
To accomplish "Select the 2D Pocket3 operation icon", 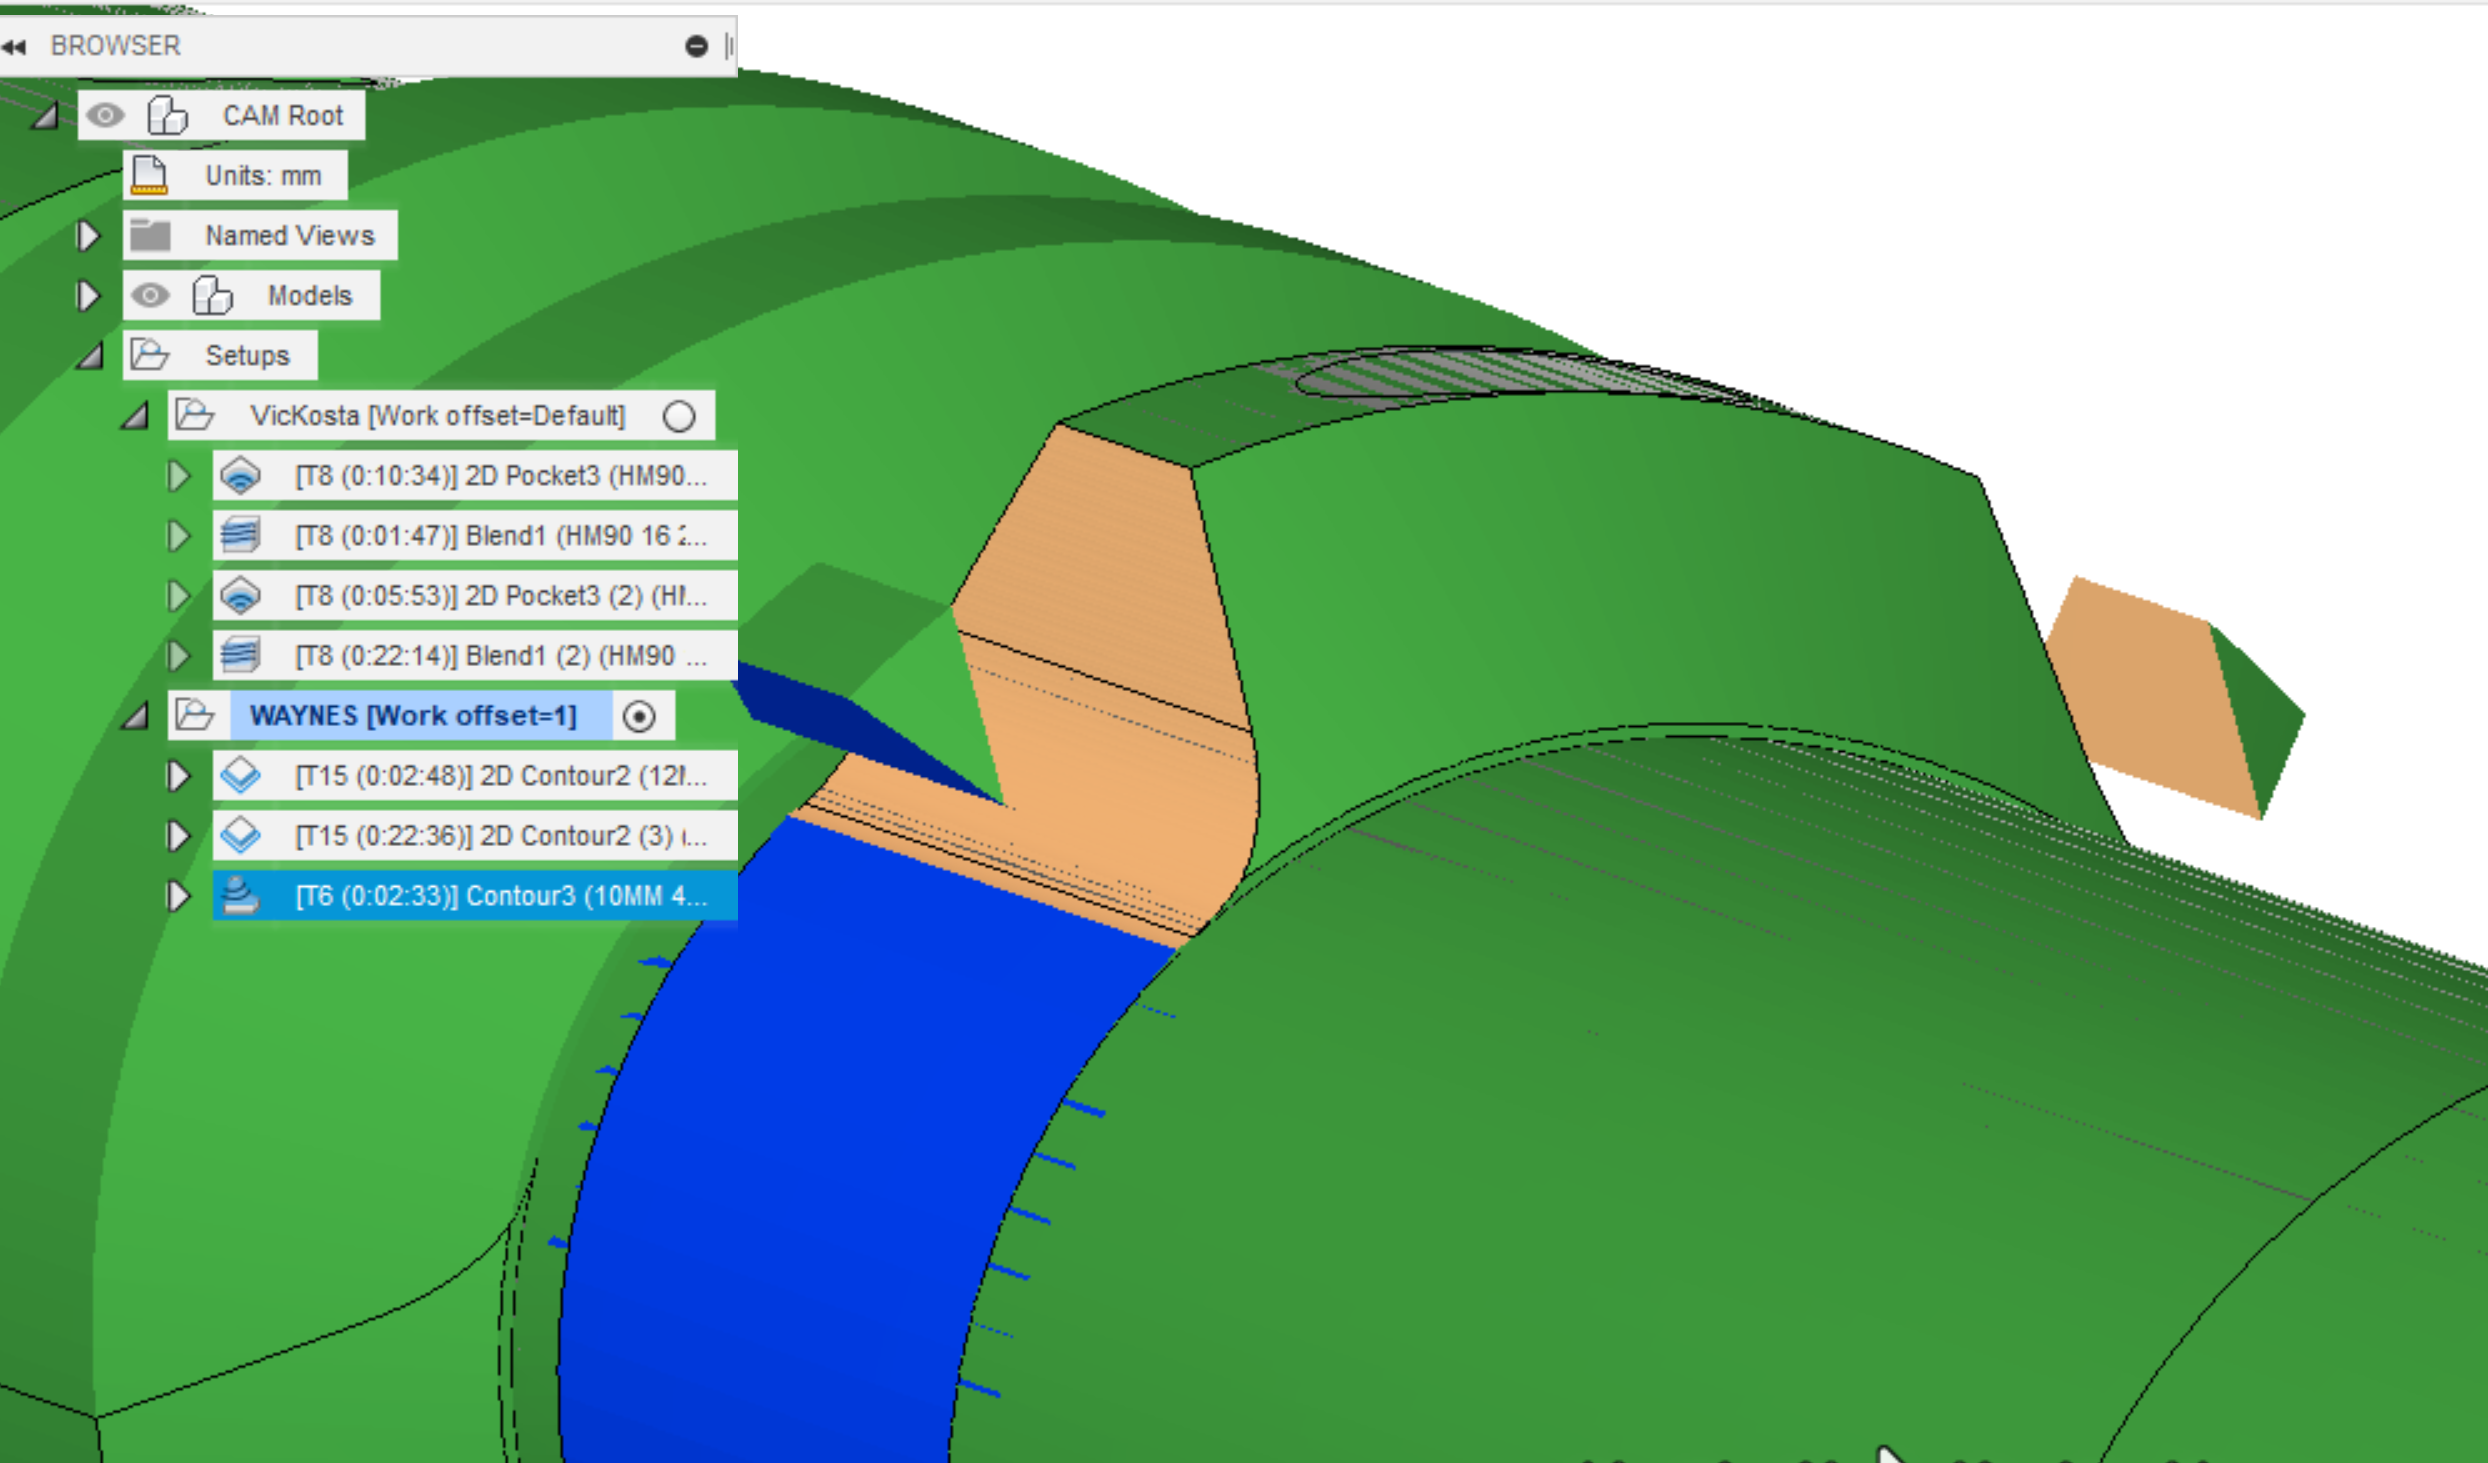I will [243, 475].
